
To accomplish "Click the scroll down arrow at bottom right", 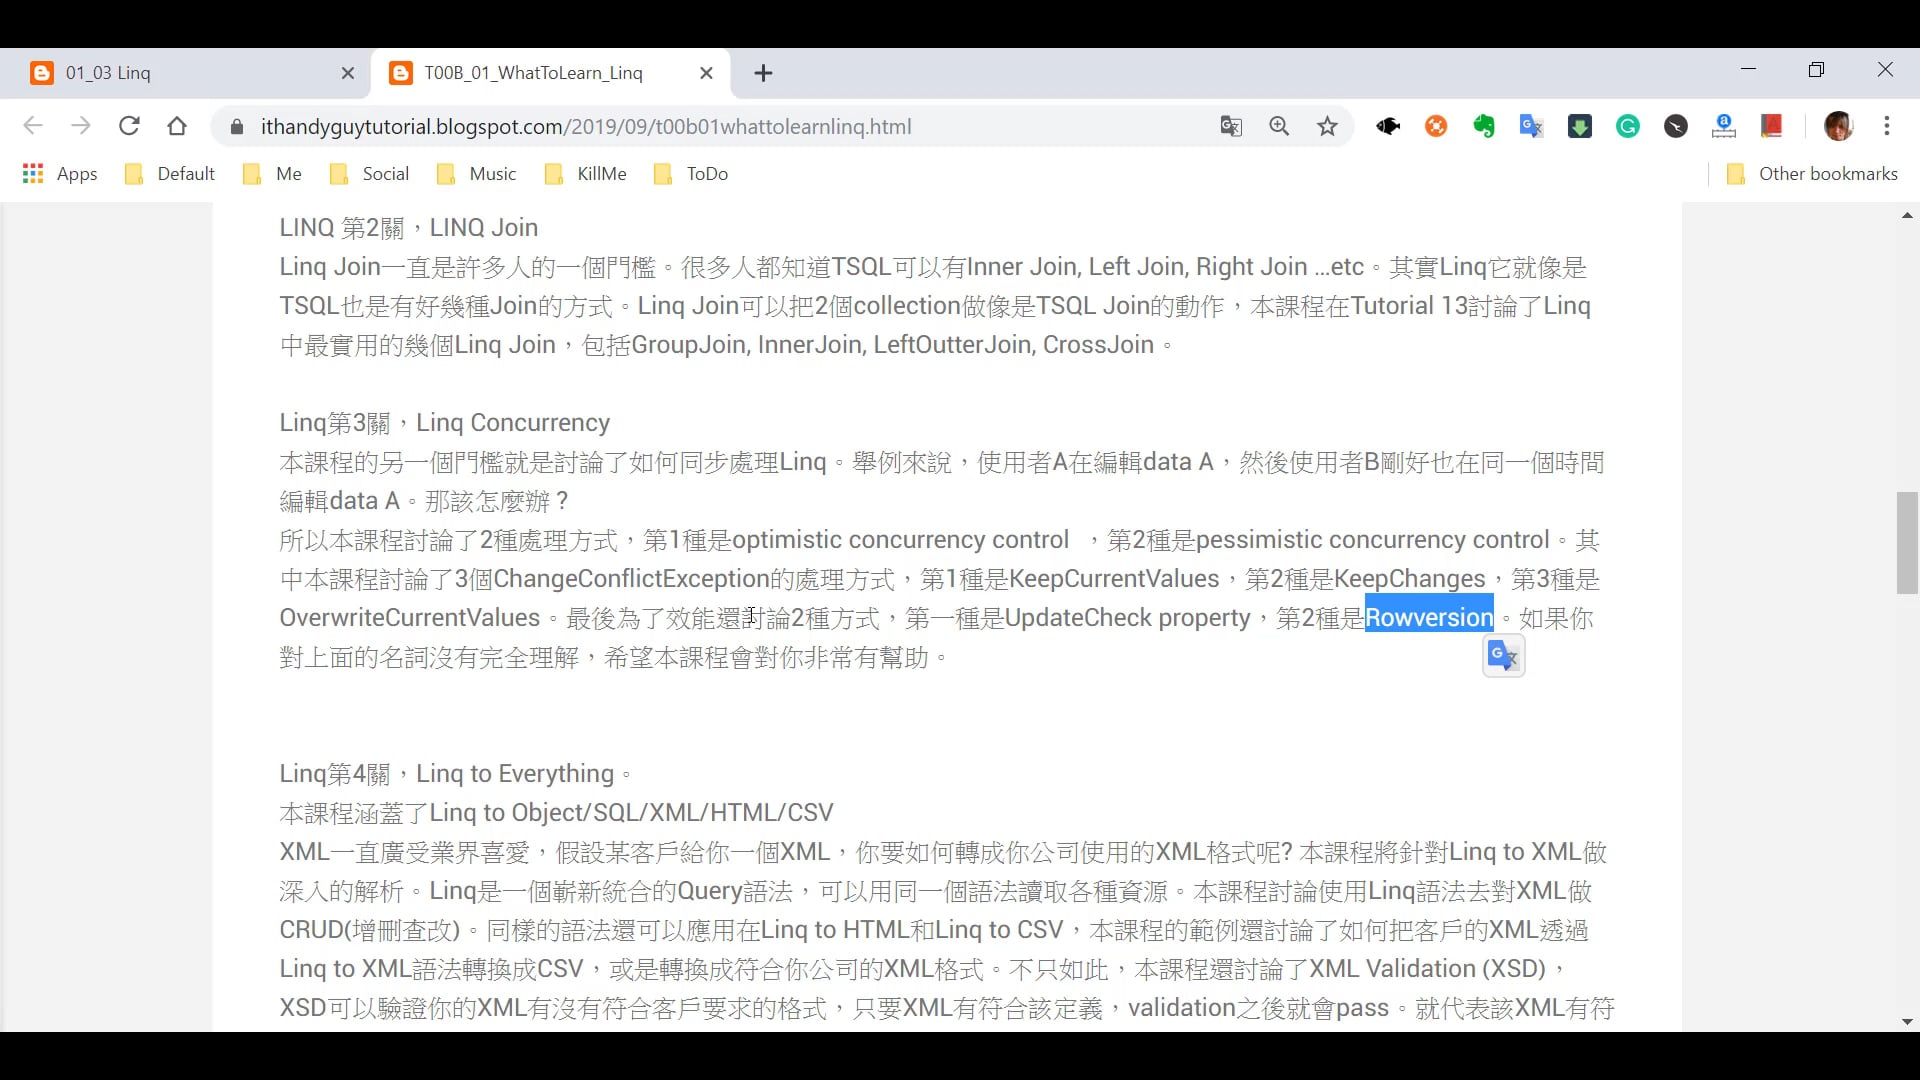I will (x=1906, y=1022).
